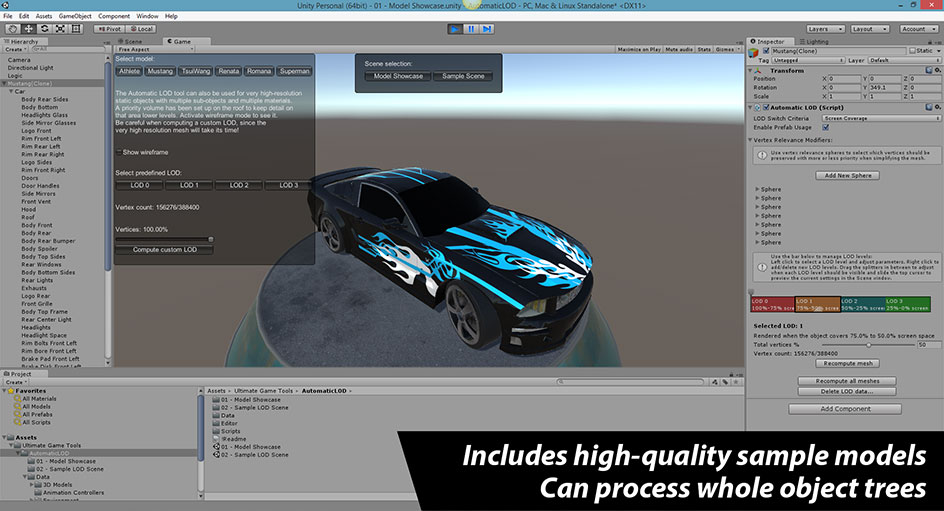Toggle Show wireframe checkbox
This screenshot has width=944, height=511.
click(x=119, y=152)
